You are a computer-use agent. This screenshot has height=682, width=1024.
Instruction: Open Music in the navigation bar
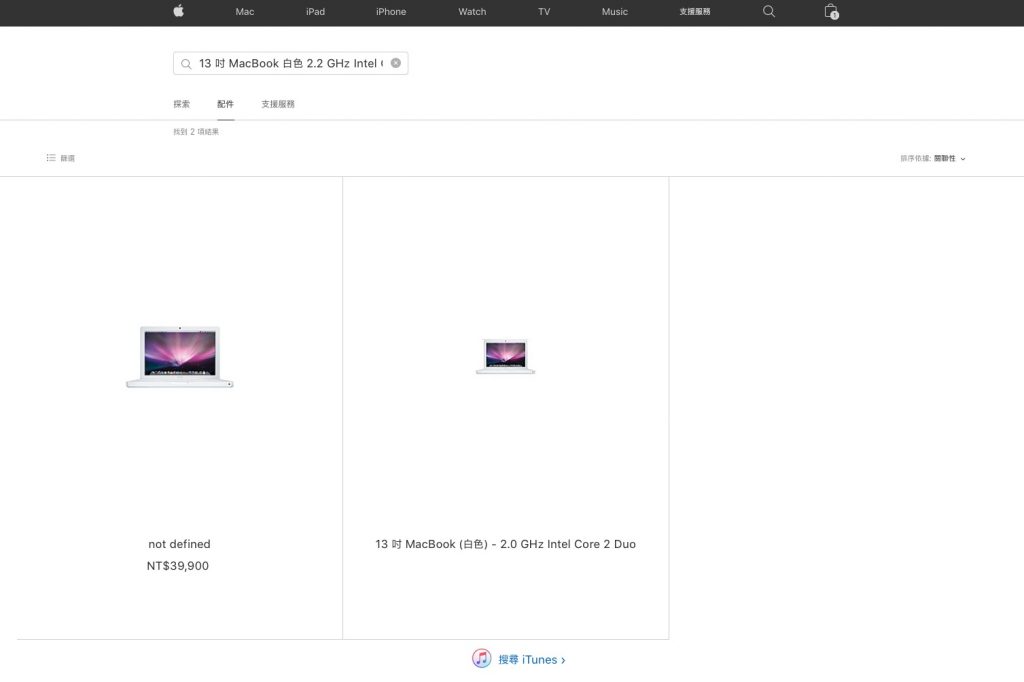click(615, 12)
